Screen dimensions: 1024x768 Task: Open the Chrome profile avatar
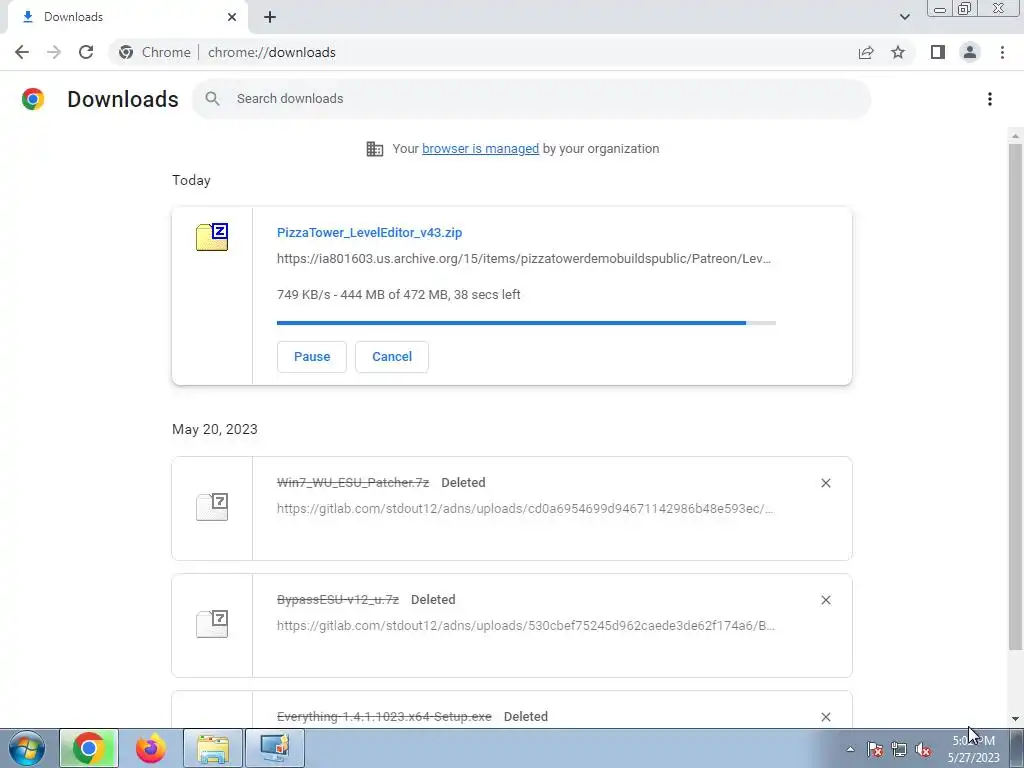(970, 52)
